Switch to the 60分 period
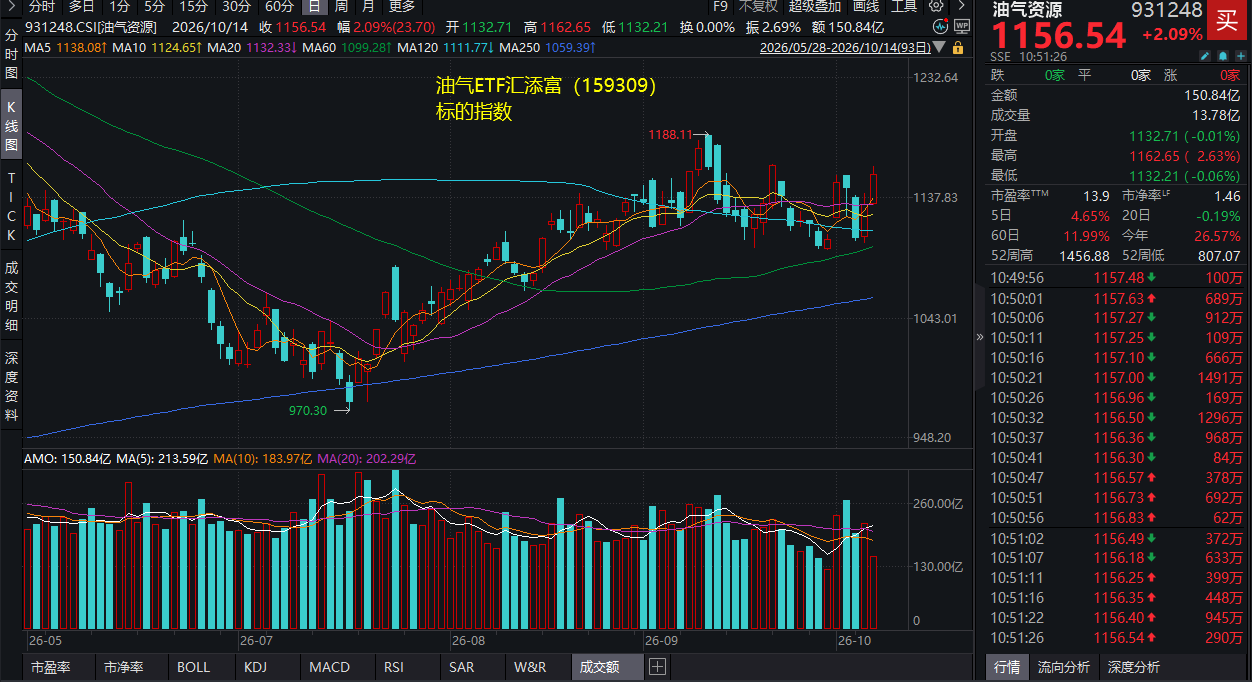The width and height of the screenshot is (1252, 682). point(279,6)
